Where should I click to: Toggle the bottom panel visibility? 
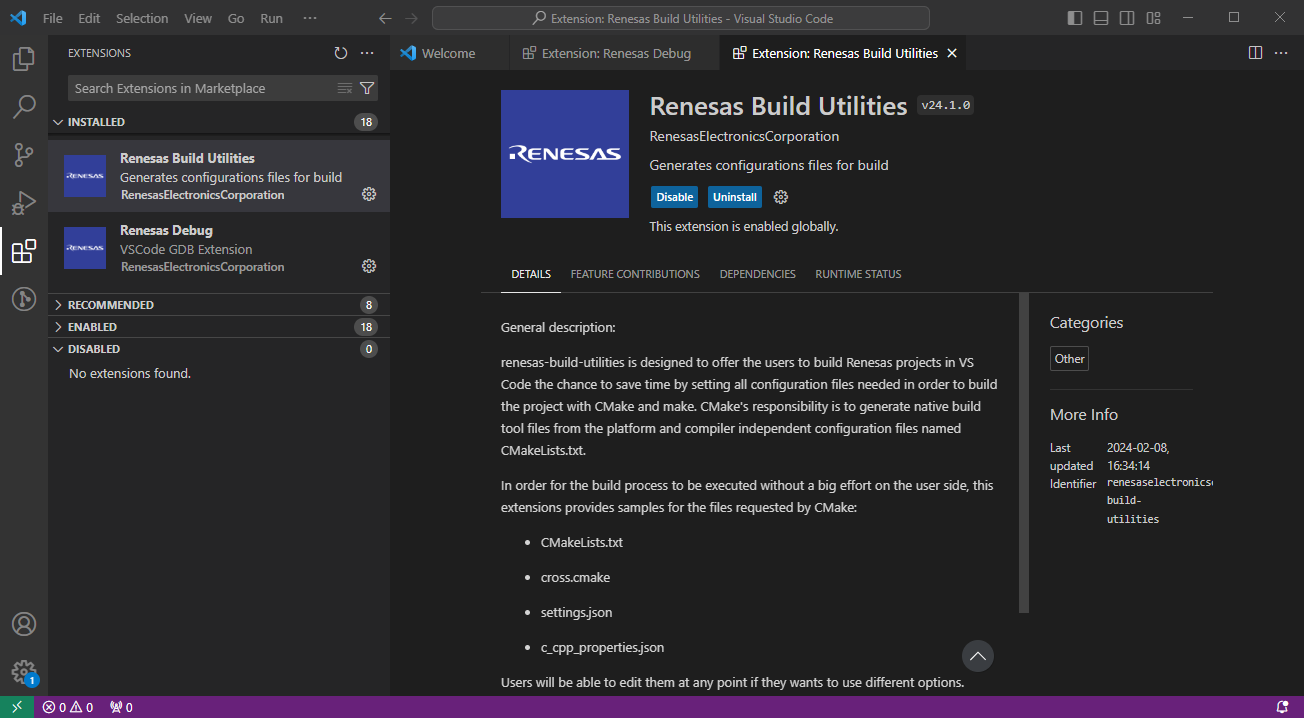pyautogui.click(x=1101, y=18)
